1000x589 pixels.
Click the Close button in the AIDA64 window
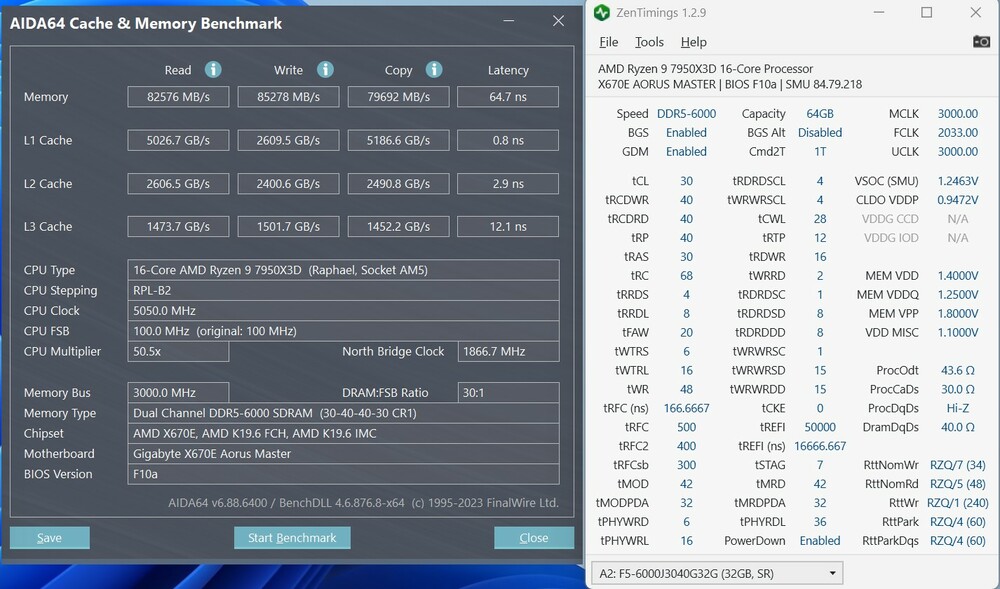534,537
